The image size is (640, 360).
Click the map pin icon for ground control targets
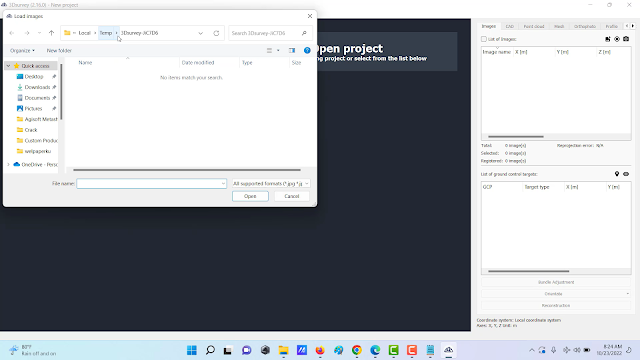tap(617, 174)
